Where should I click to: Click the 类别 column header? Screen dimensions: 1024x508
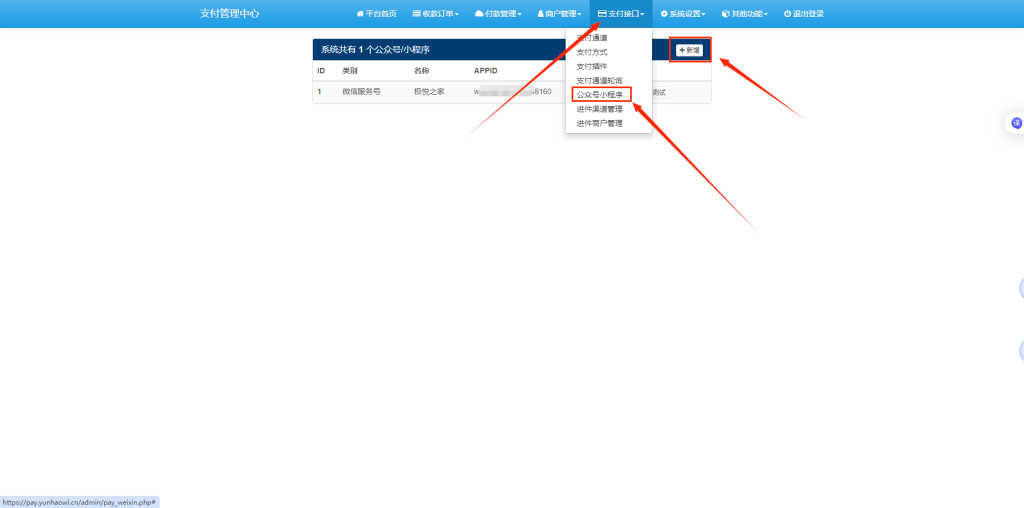[x=349, y=71]
